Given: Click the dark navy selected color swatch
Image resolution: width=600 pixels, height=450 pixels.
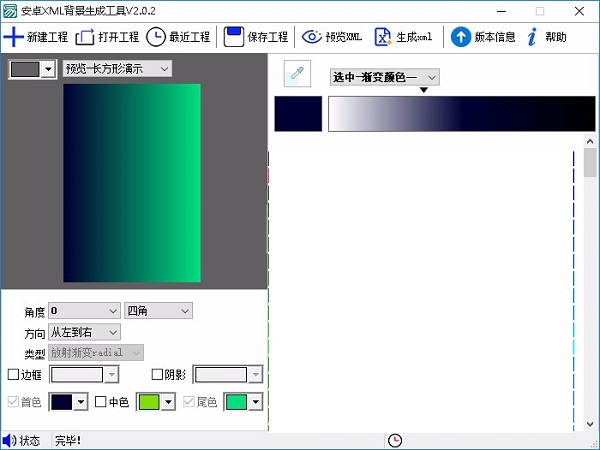Looking at the screenshot, I should [298, 114].
